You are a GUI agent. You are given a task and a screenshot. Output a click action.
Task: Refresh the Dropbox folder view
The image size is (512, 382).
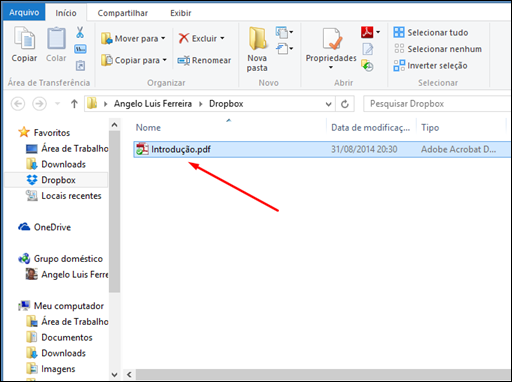(x=345, y=104)
